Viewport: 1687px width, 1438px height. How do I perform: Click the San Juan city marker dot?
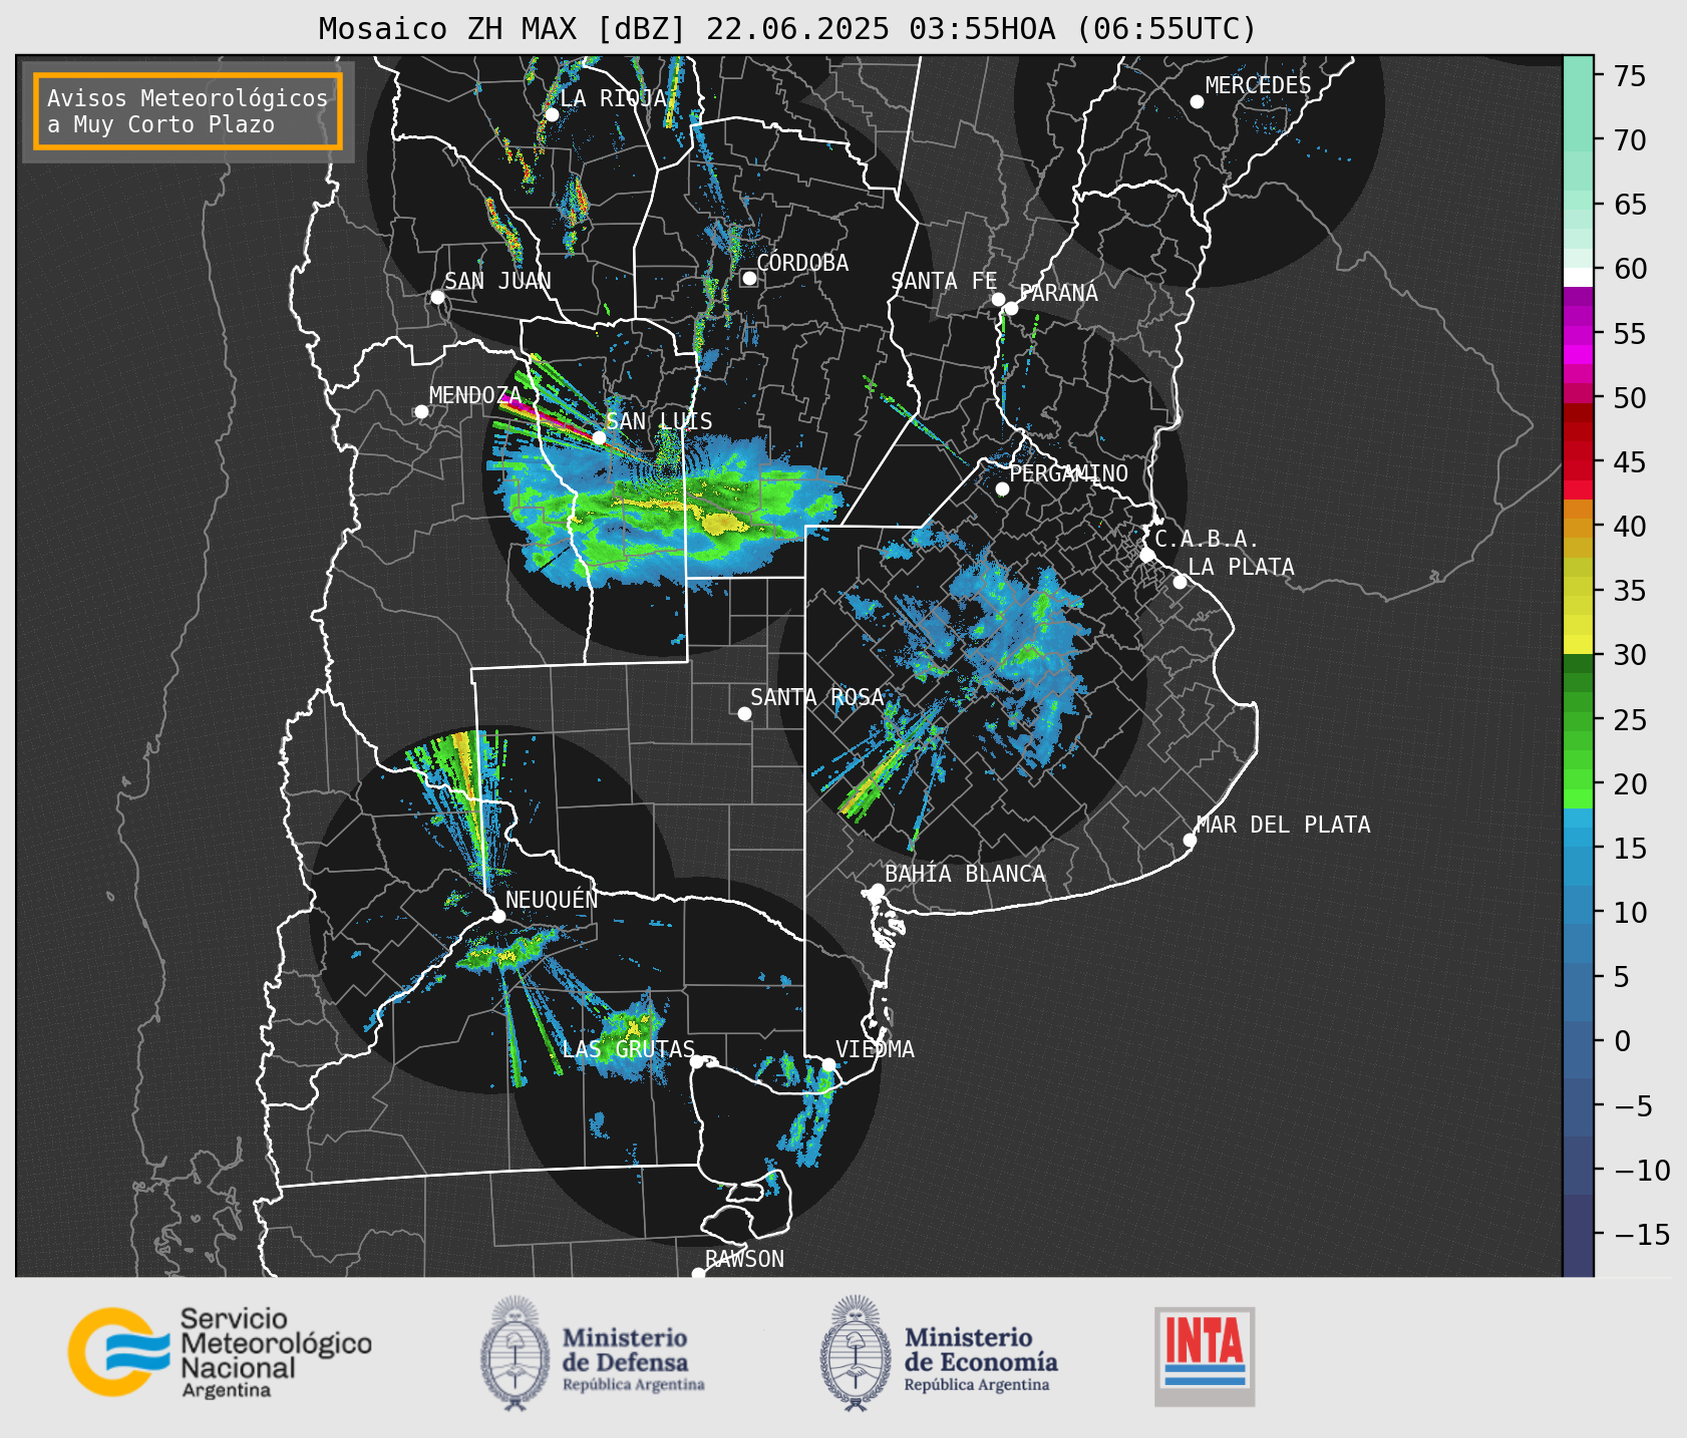tap(437, 297)
